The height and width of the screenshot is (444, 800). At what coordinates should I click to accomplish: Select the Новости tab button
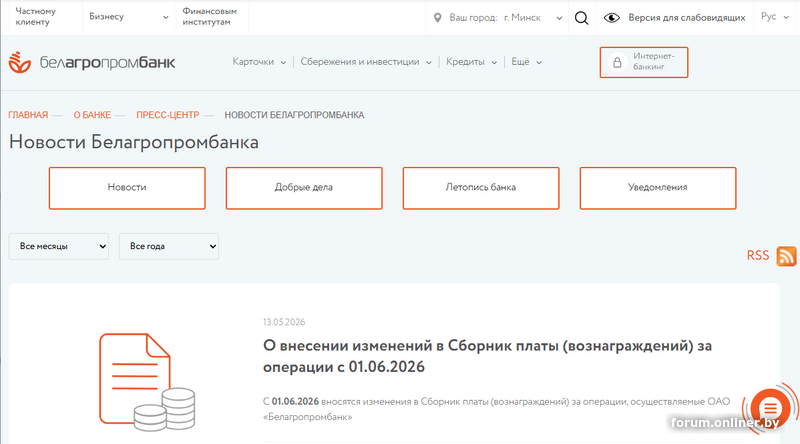pyautogui.click(x=127, y=188)
